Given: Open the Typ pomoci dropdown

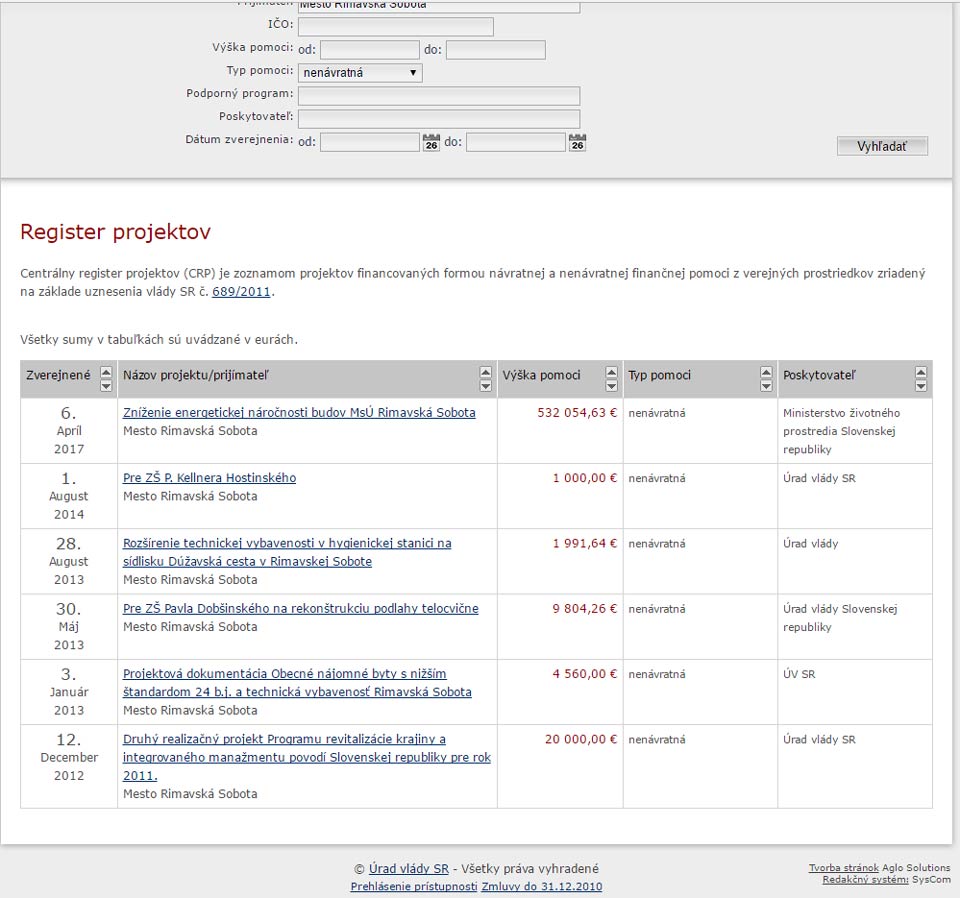Looking at the screenshot, I should [360, 73].
